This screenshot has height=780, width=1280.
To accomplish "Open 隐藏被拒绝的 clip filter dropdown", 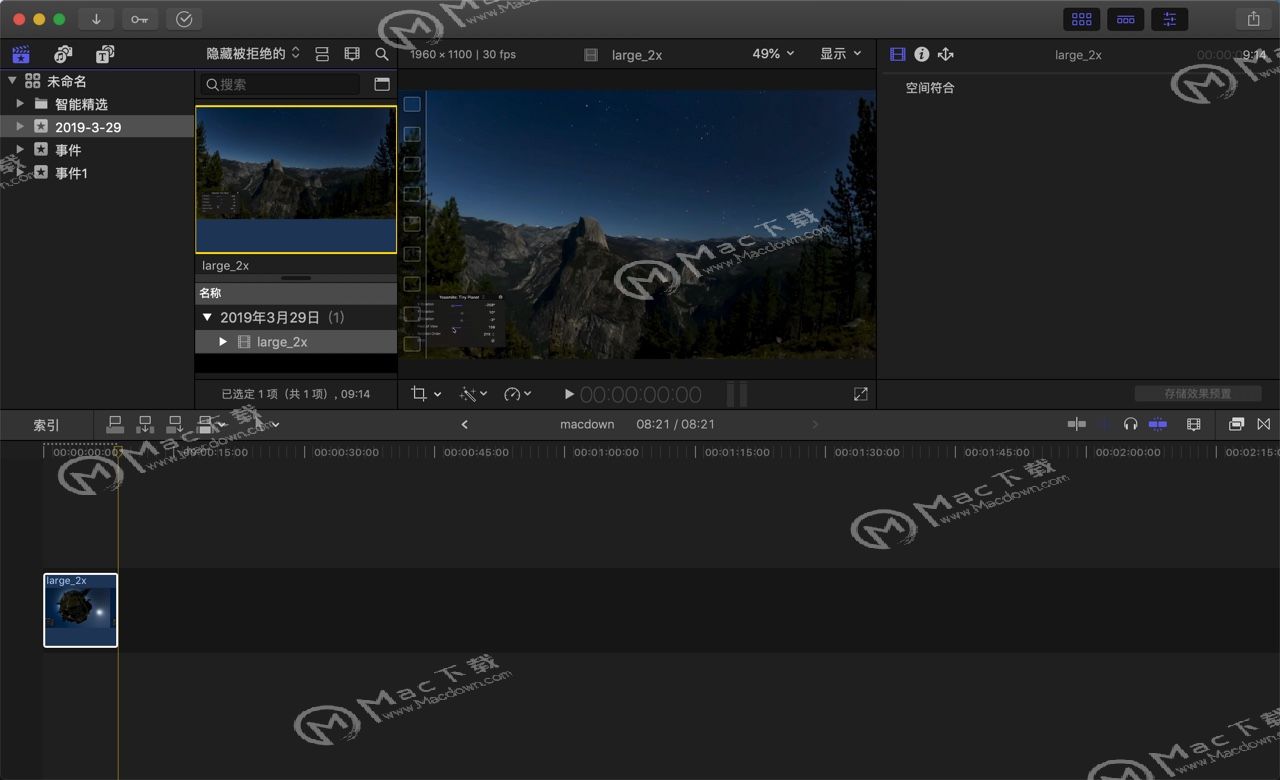I will (x=253, y=54).
